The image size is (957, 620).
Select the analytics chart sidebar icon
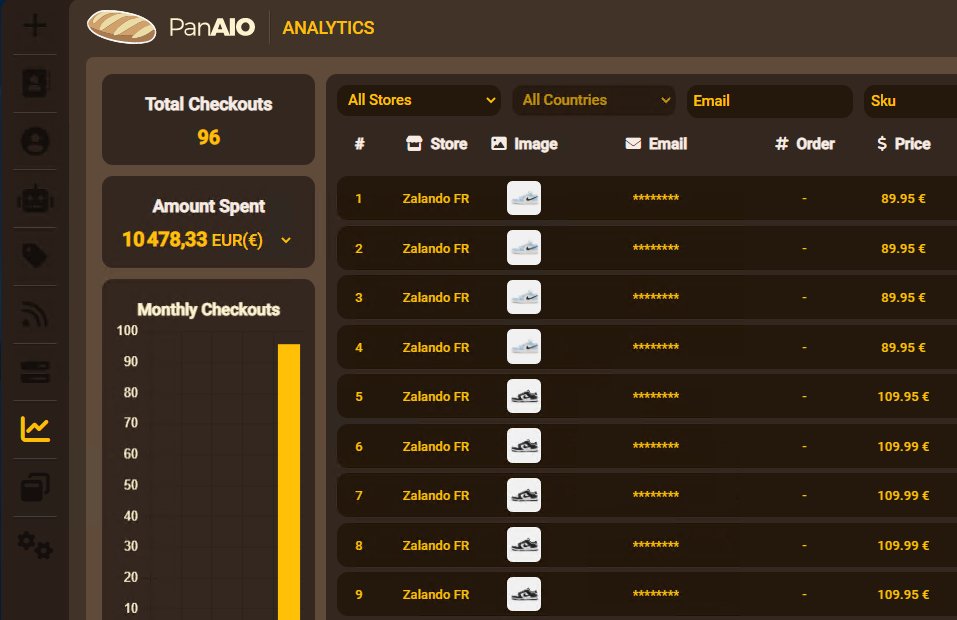35,429
